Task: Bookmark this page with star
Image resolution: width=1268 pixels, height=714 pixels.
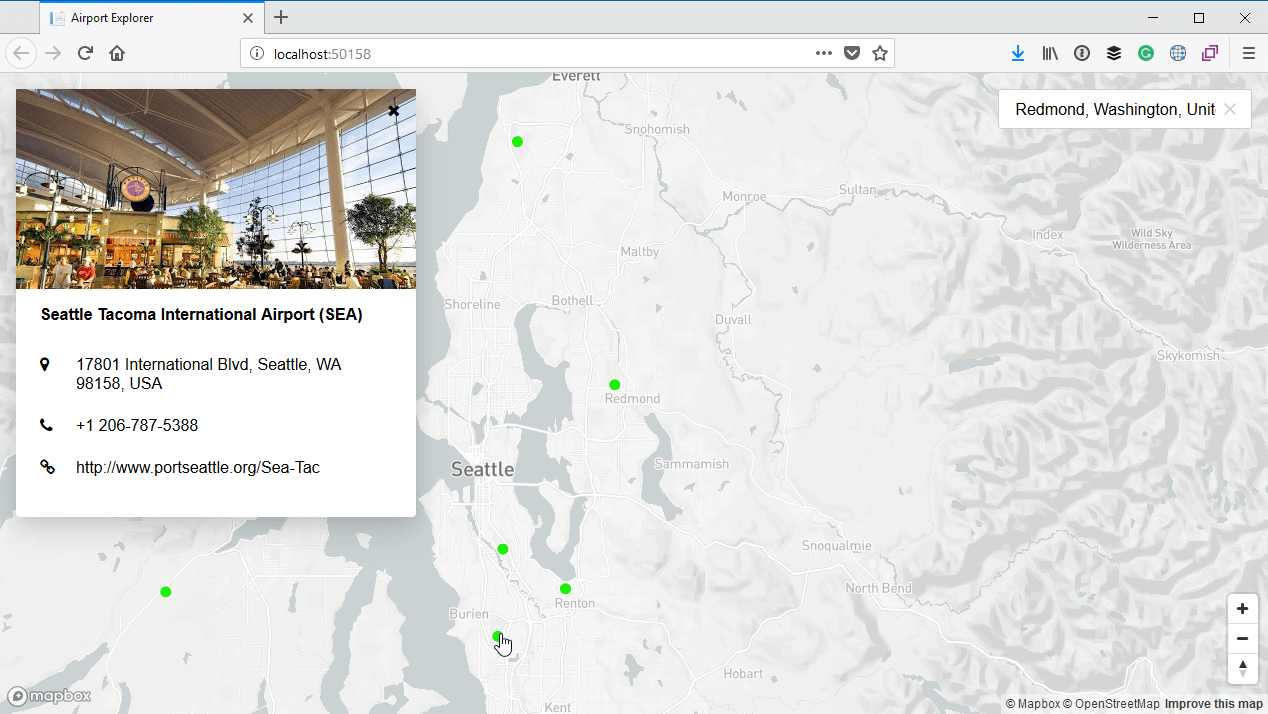Action: point(880,53)
